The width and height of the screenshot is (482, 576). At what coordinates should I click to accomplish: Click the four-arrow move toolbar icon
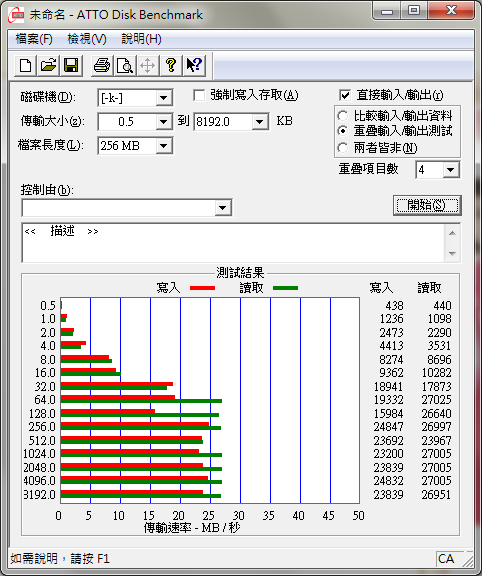coord(148,66)
